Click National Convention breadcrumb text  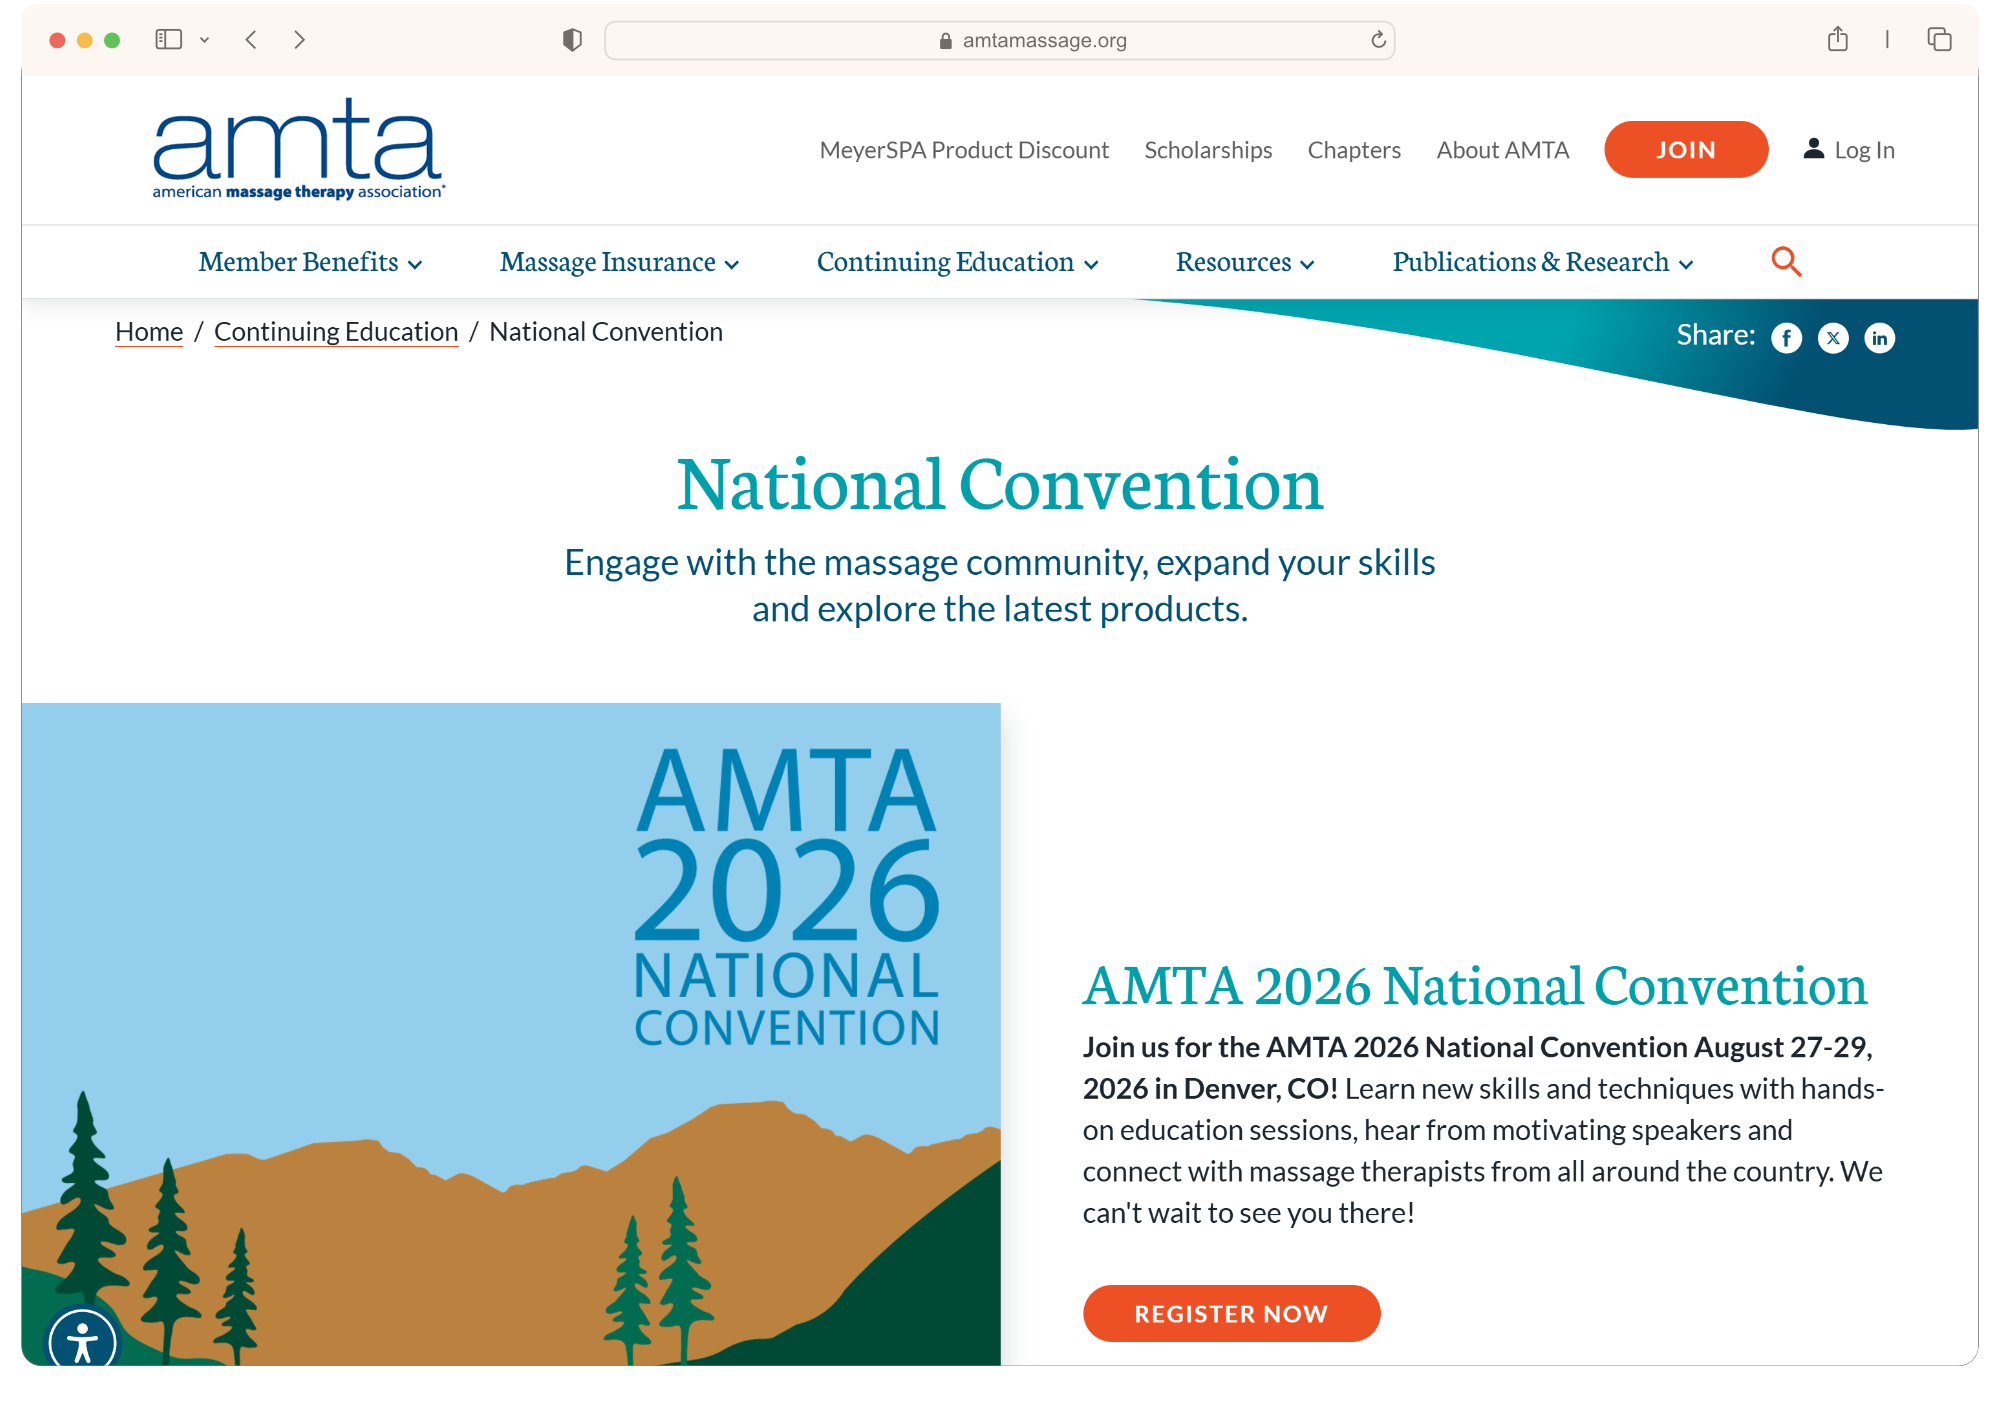point(606,332)
